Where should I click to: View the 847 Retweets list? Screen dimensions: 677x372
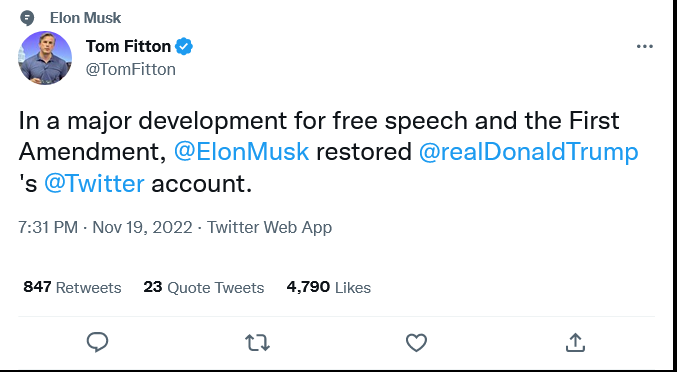pyautogui.click(x=72, y=287)
